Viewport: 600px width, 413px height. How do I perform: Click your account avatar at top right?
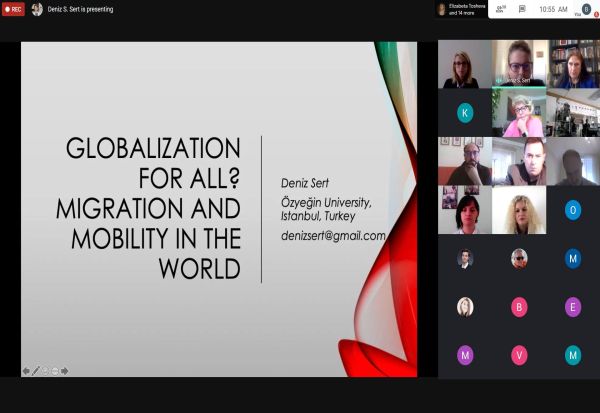[x=586, y=9]
